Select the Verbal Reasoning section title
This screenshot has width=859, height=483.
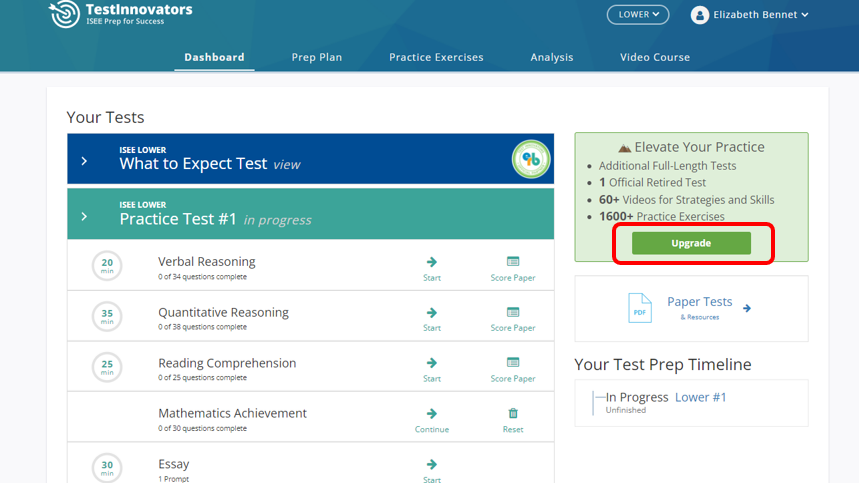(x=207, y=262)
